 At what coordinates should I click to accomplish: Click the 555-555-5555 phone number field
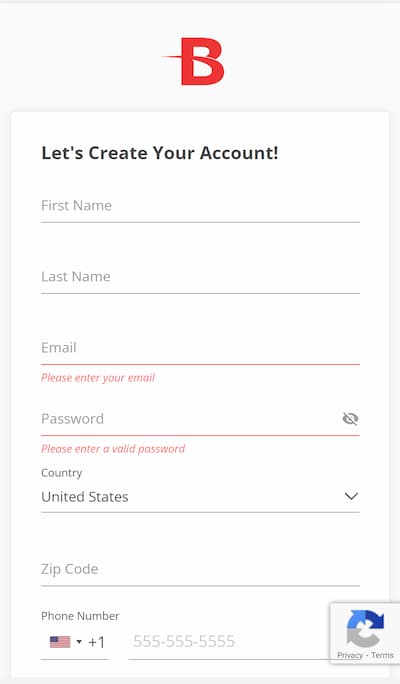click(x=229, y=642)
